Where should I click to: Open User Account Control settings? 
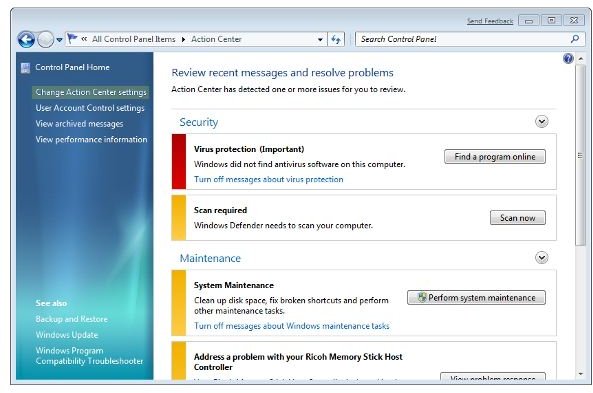(x=90, y=108)
